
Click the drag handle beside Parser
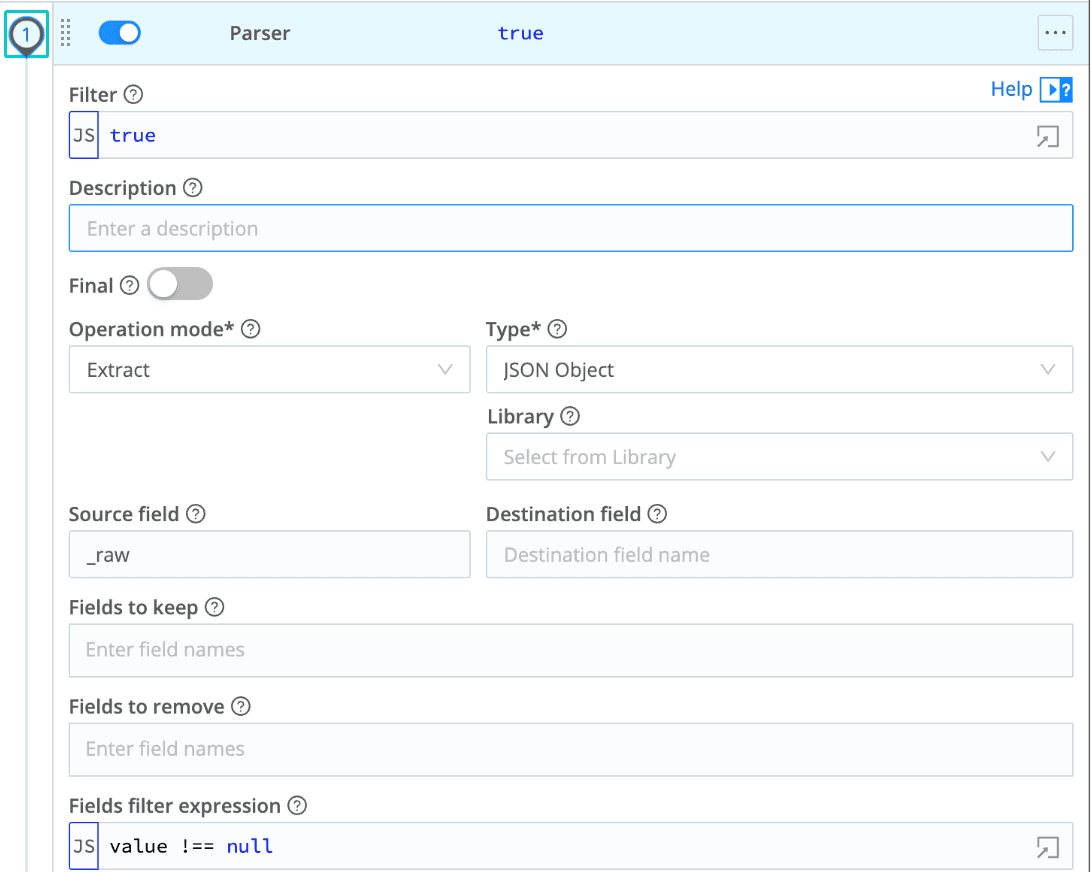tap(66, 33)
